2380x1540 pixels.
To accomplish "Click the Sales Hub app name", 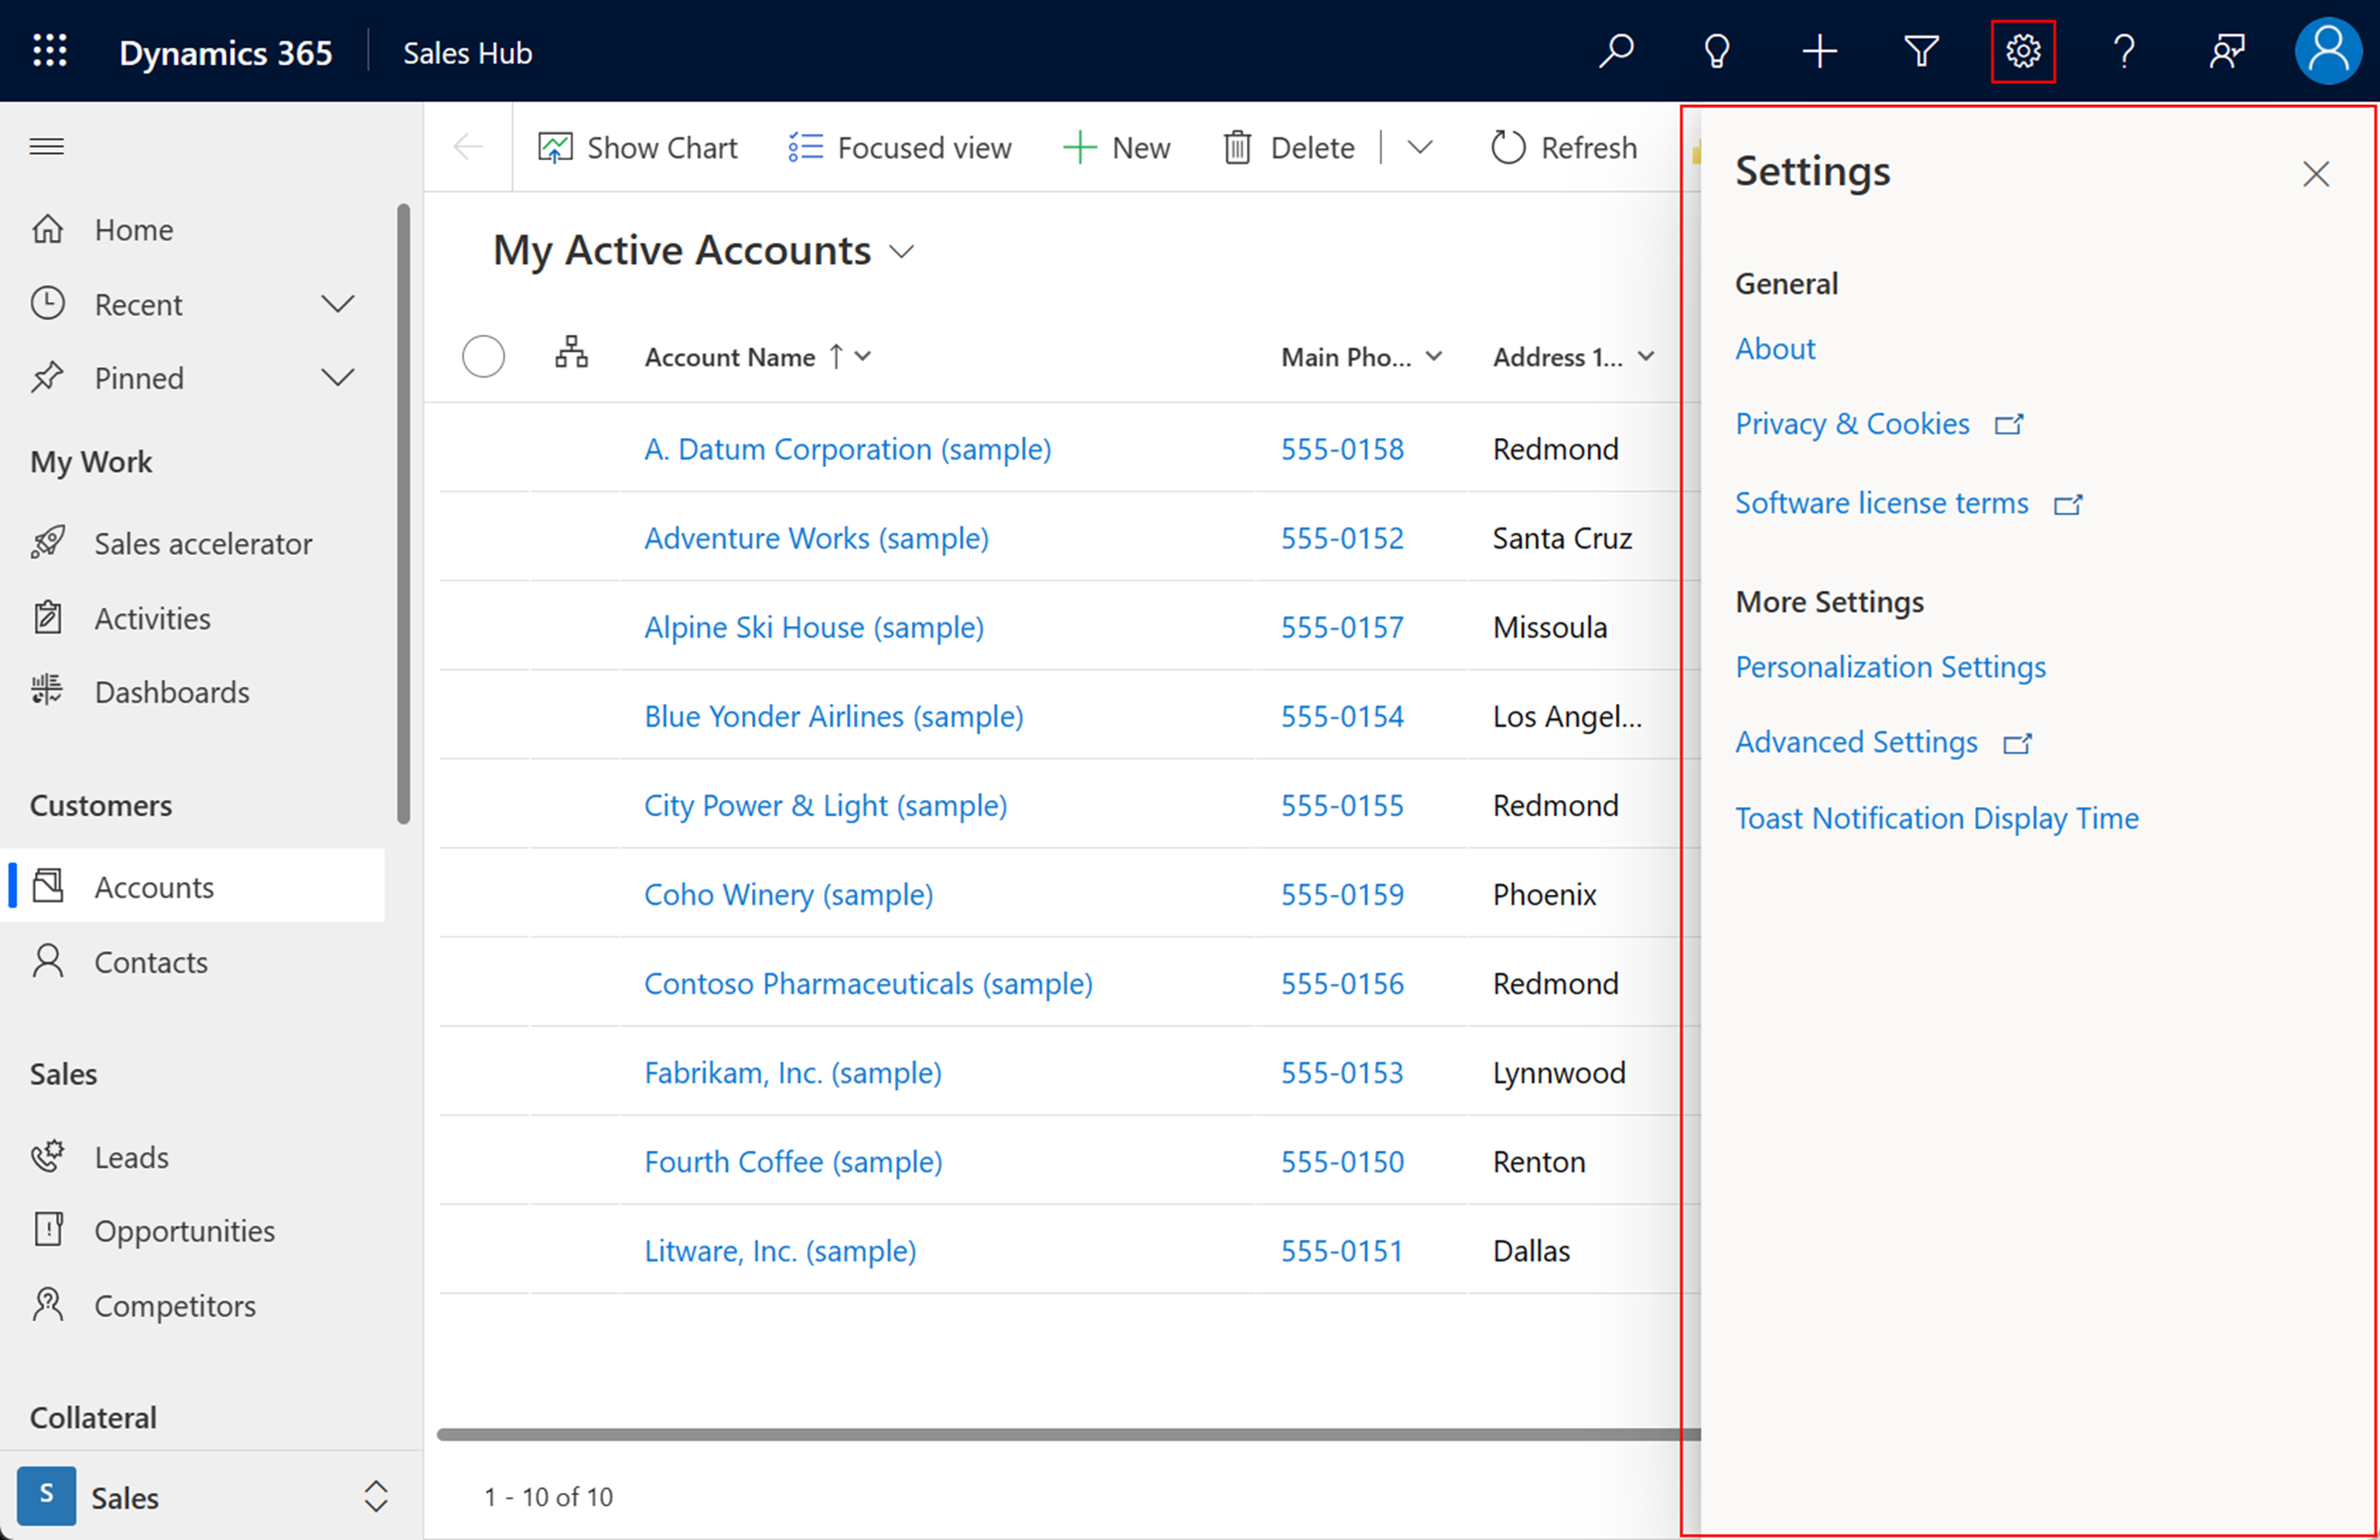I will click(467, 53).
